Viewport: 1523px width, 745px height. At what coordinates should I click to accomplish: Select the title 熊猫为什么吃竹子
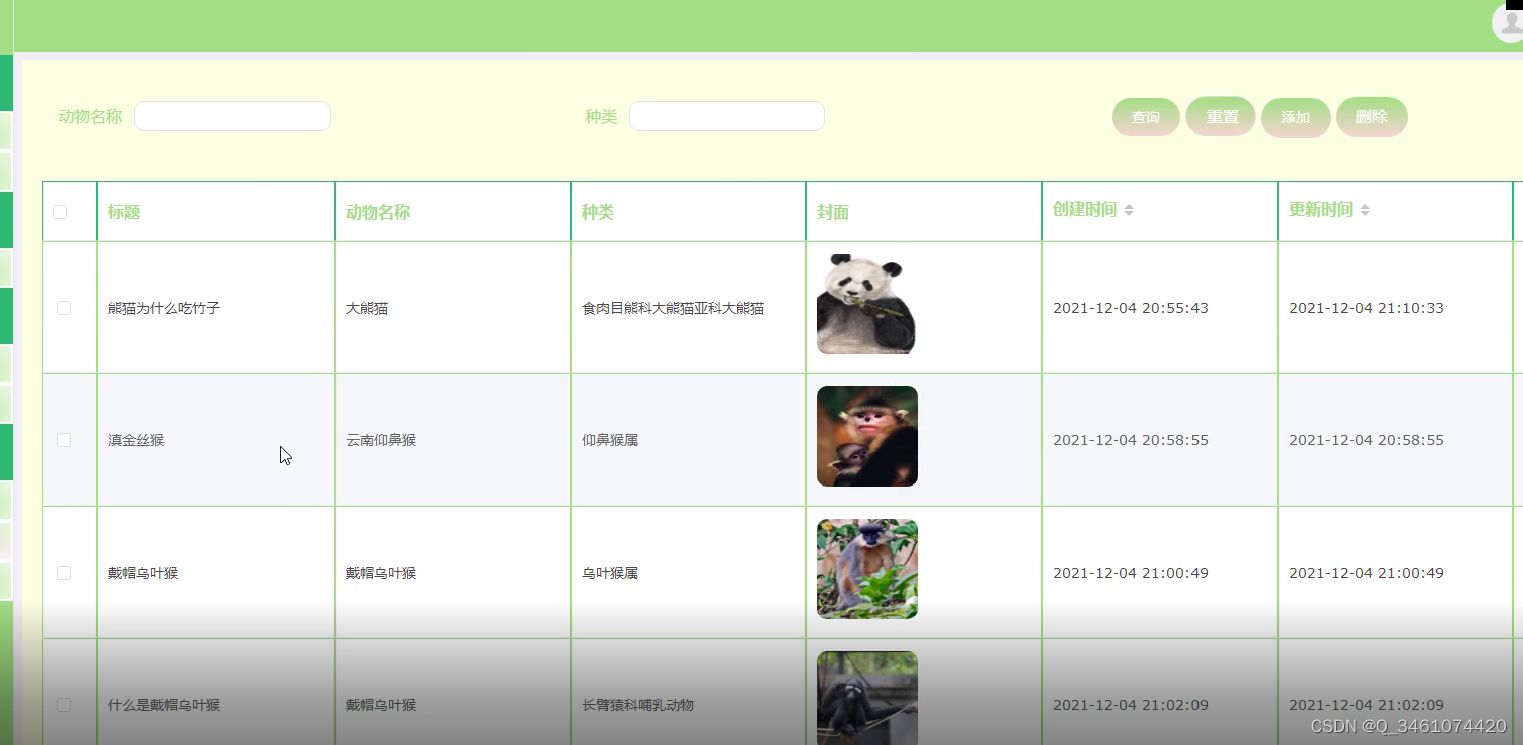click(164, 308)
